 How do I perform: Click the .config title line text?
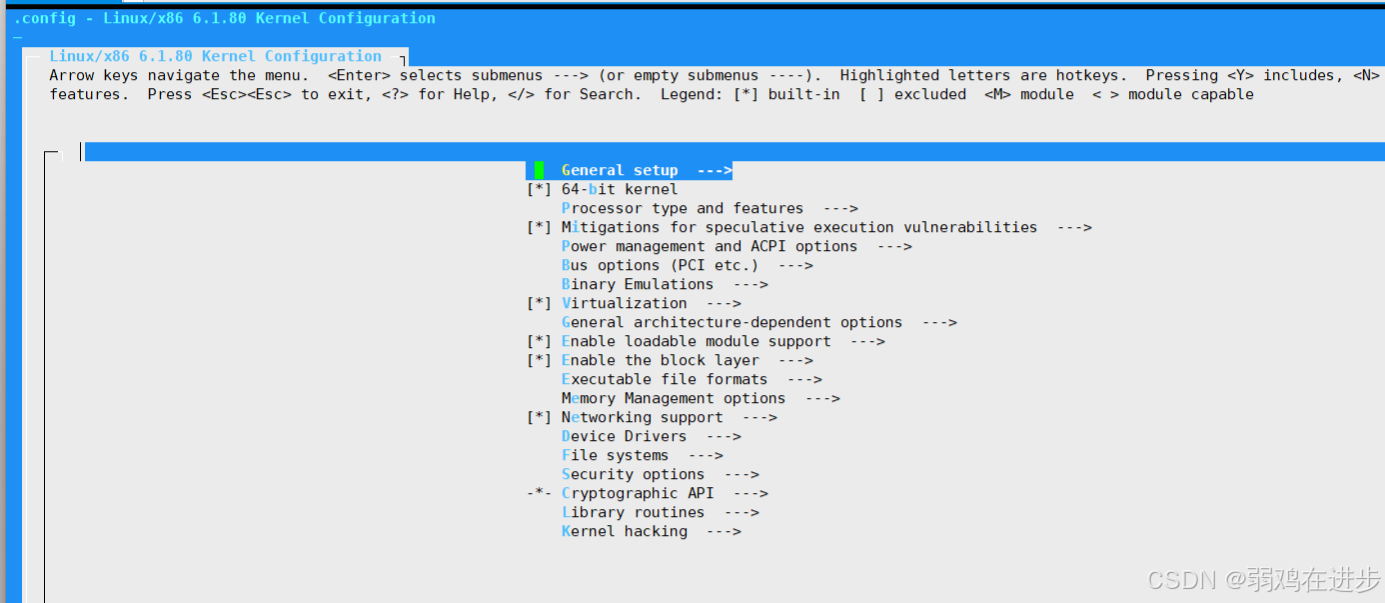pos(225,18)
